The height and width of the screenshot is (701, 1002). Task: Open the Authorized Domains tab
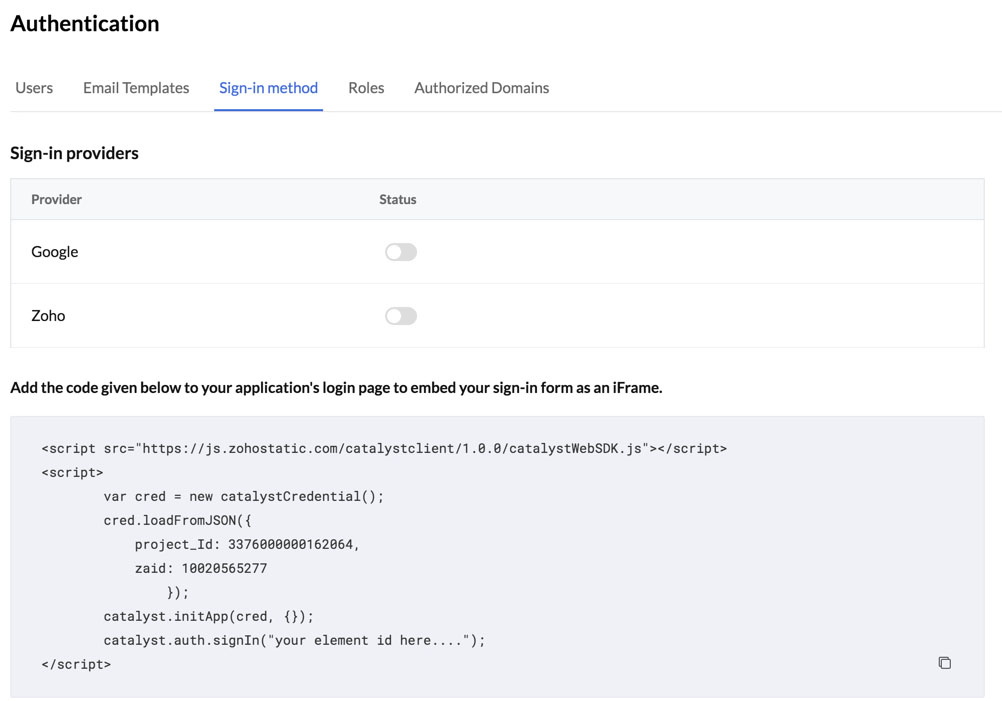pos(481,88)
